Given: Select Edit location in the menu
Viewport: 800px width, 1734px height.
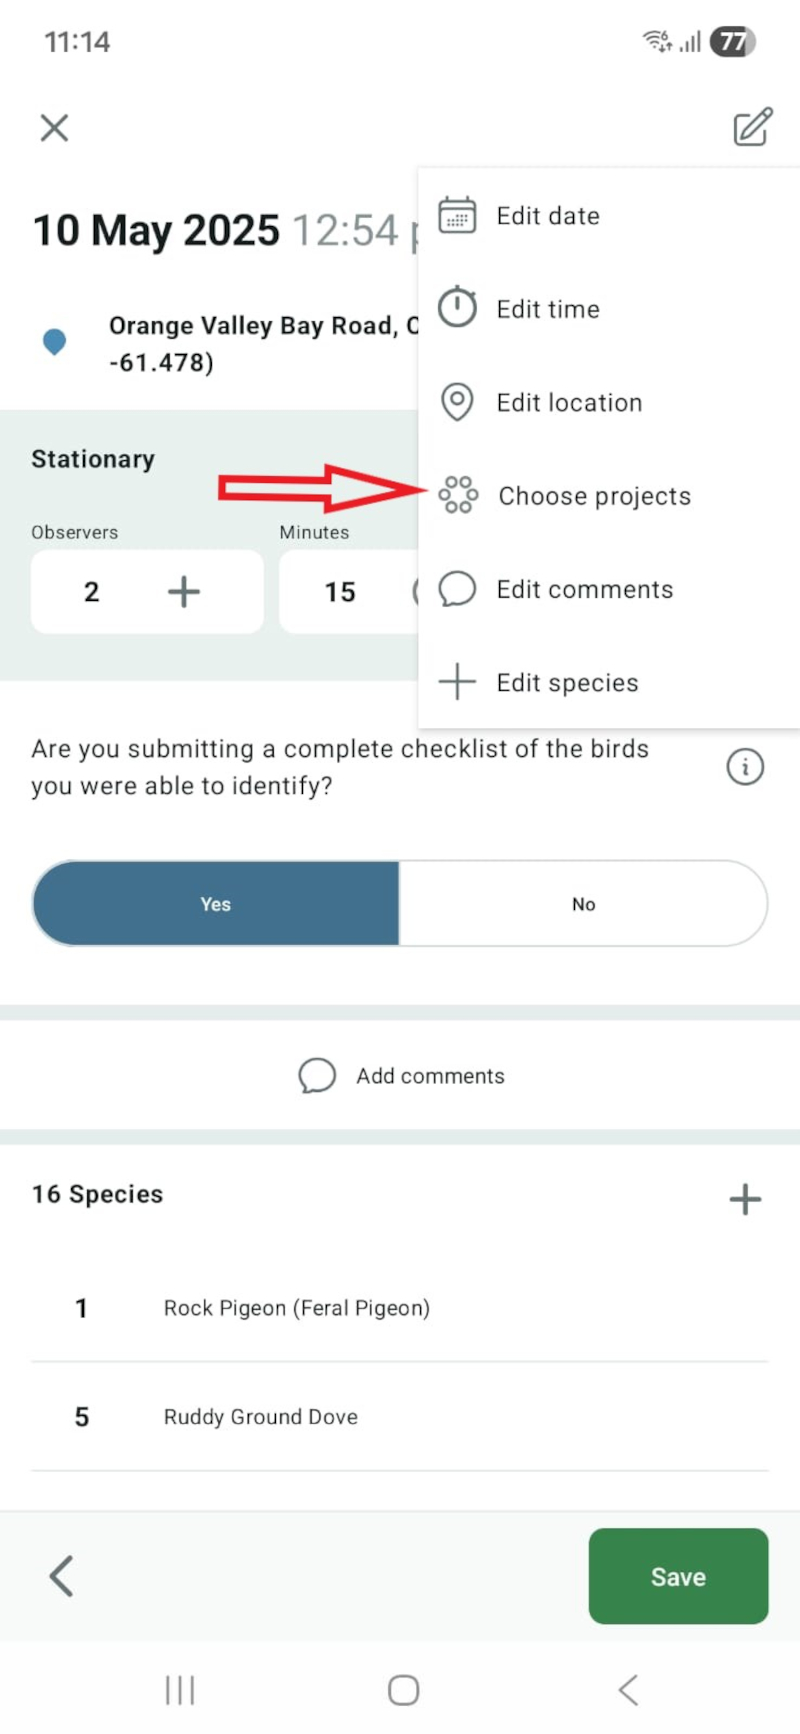Looking at the screenshot, I should (569, 403).
